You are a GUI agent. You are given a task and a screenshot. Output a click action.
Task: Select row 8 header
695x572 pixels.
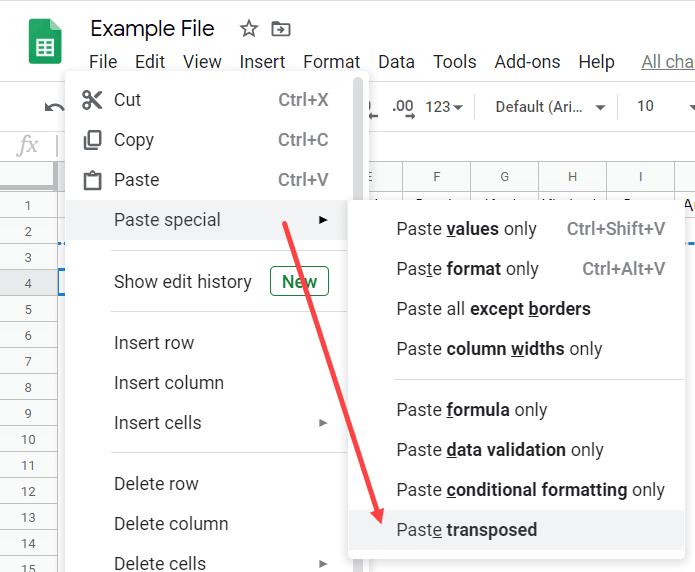click(28, 387)
